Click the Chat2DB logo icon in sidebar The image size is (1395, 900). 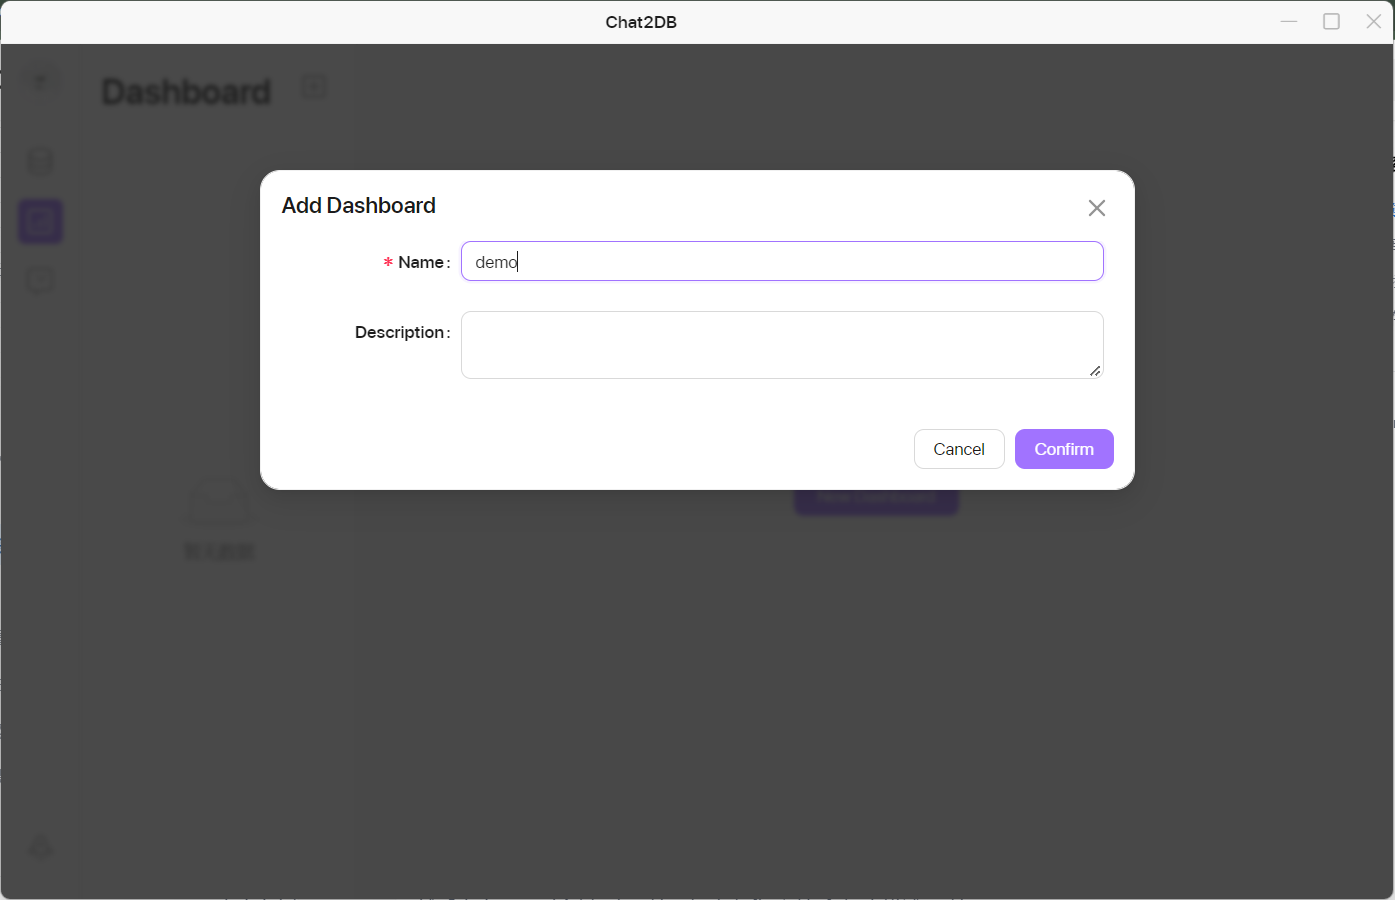point(40,82)
